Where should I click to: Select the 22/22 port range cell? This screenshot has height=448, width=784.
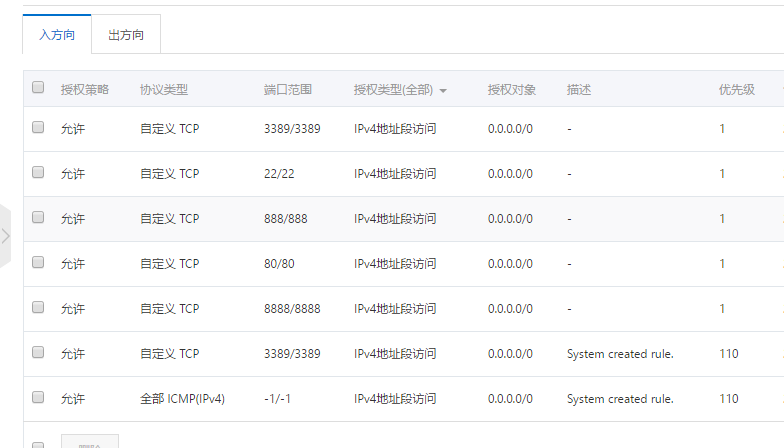[279, 174]
